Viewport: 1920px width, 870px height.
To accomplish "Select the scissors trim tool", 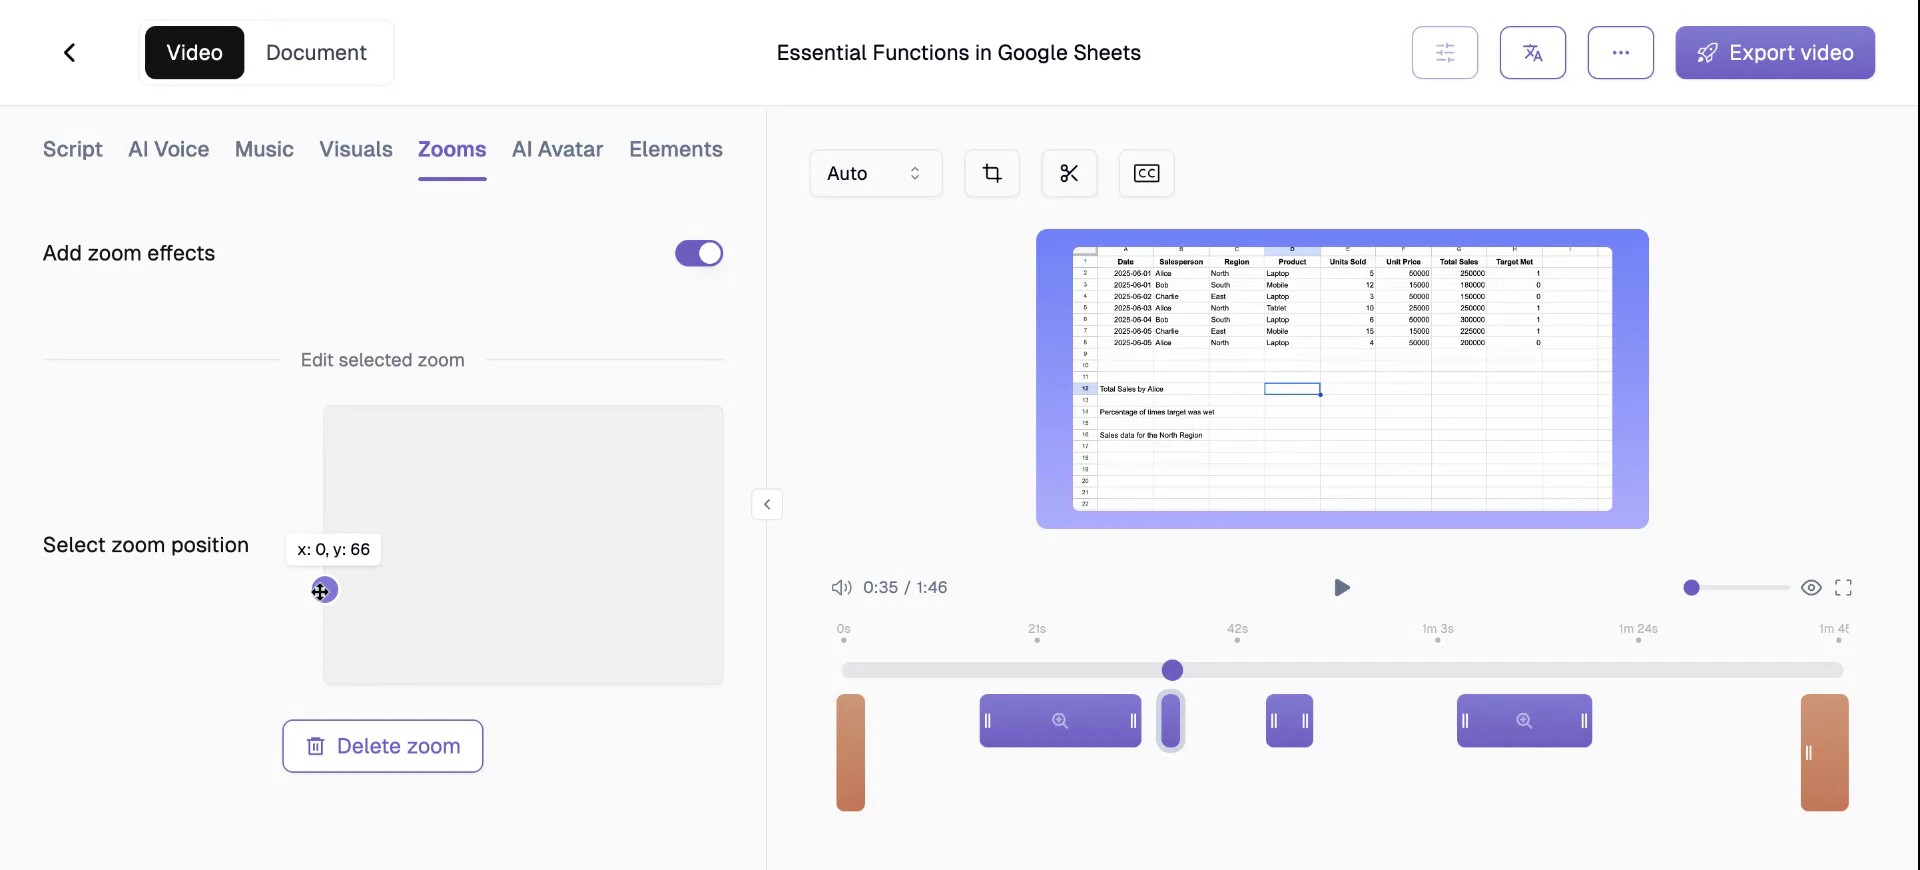I will click(1069, 174).
